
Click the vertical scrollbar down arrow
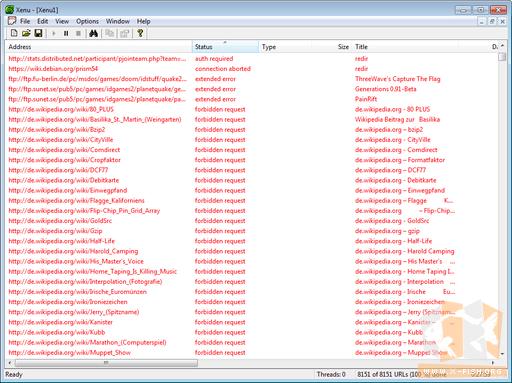coord(502,354)
